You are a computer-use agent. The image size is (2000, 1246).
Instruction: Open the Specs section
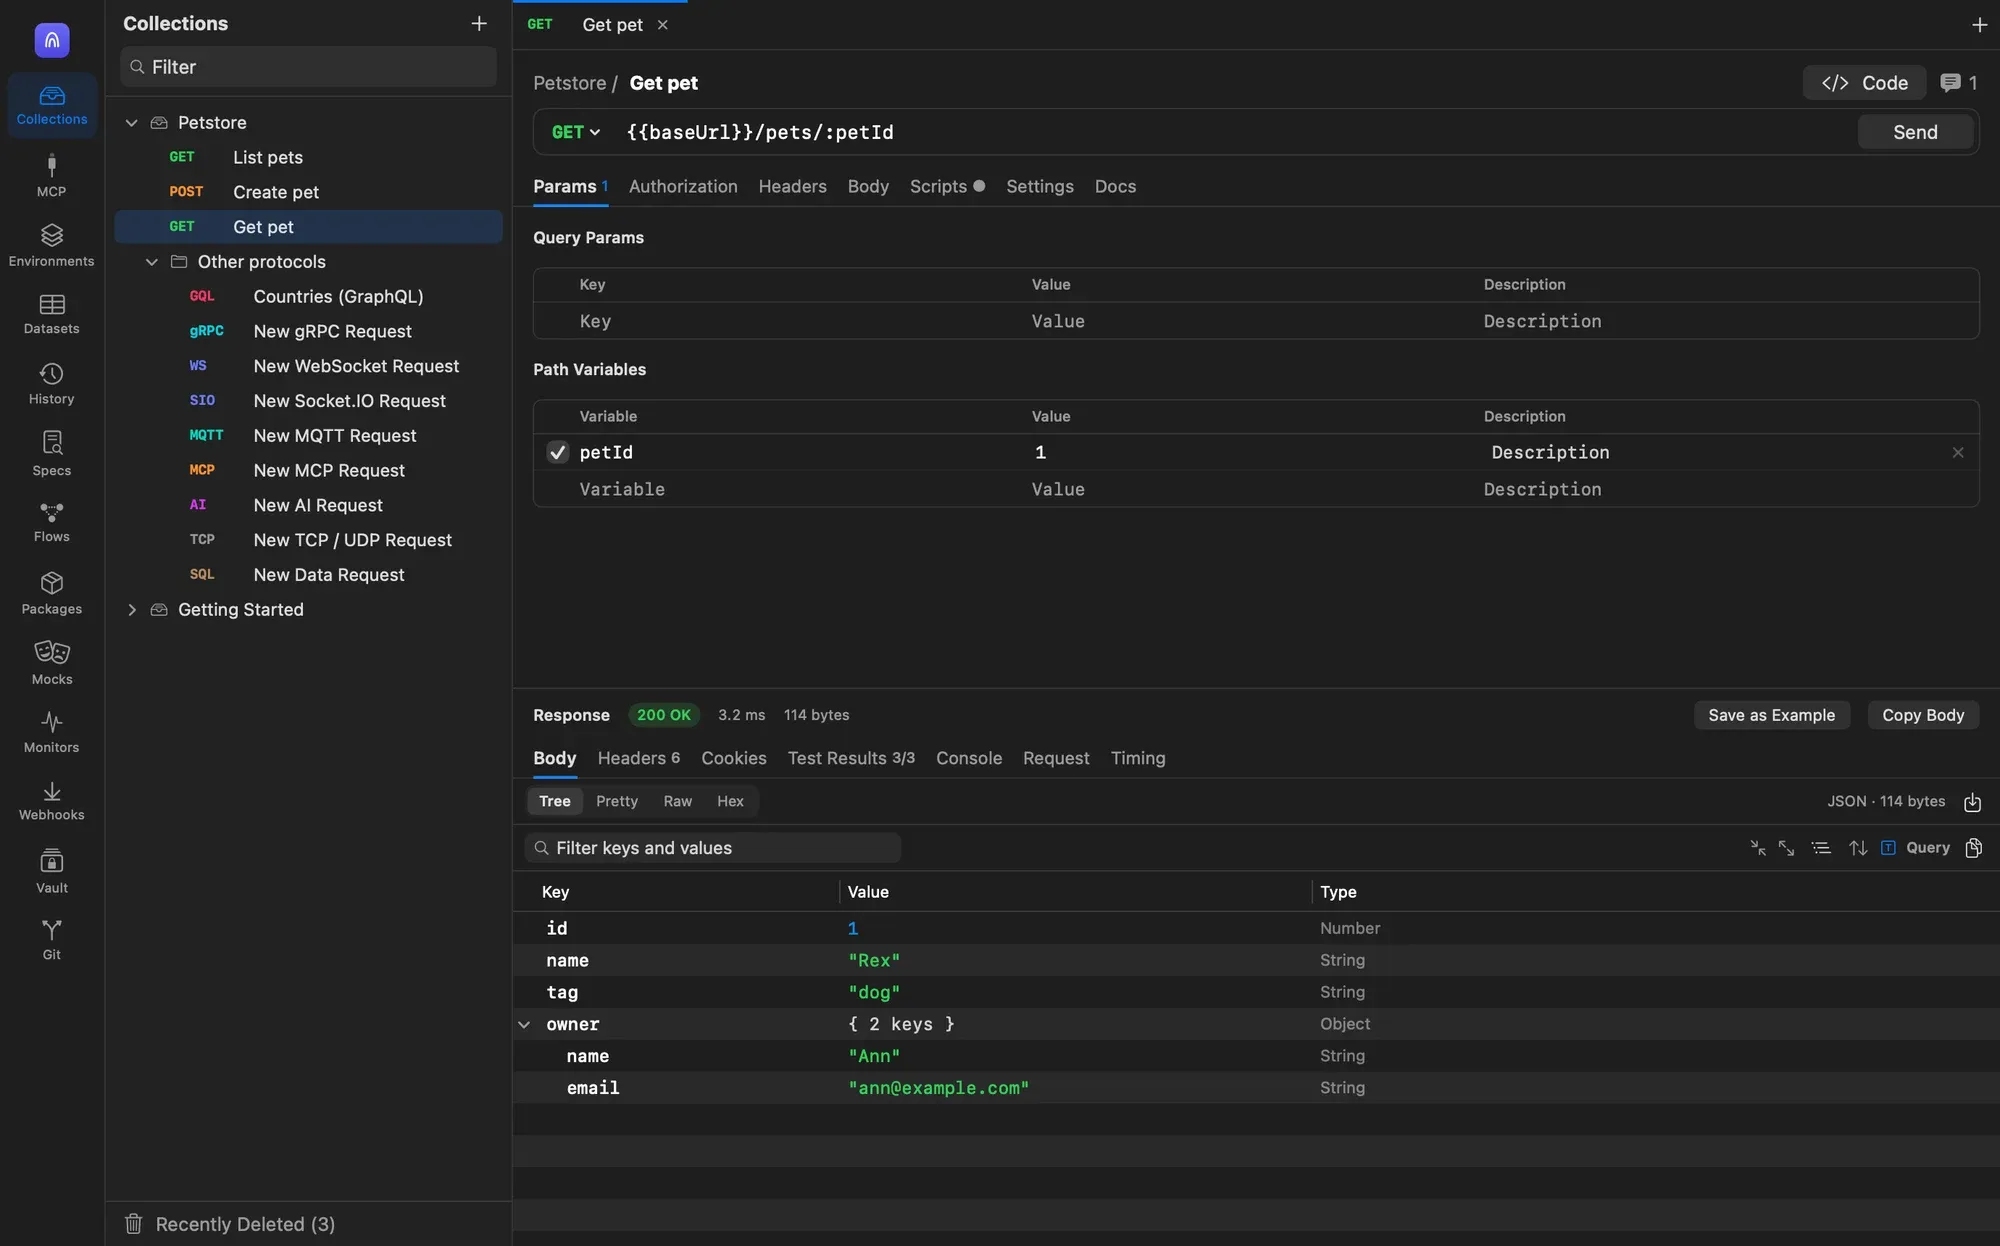pyautogui.click(x=52, y=454)
